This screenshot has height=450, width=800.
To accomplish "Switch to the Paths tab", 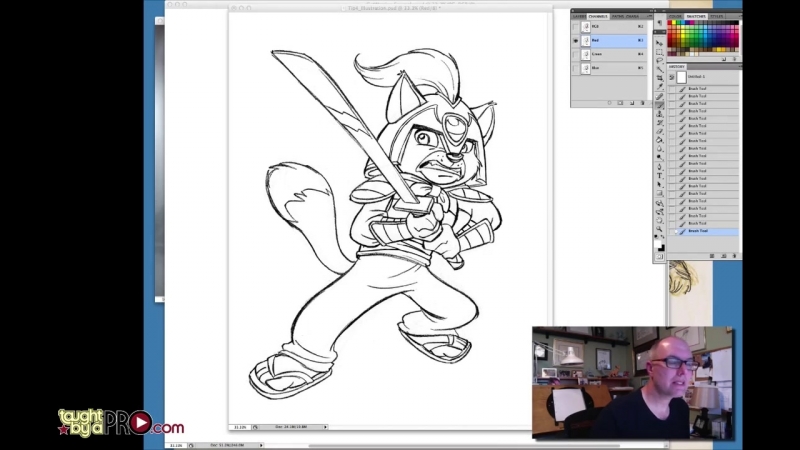I will click(x=617, y=16).
